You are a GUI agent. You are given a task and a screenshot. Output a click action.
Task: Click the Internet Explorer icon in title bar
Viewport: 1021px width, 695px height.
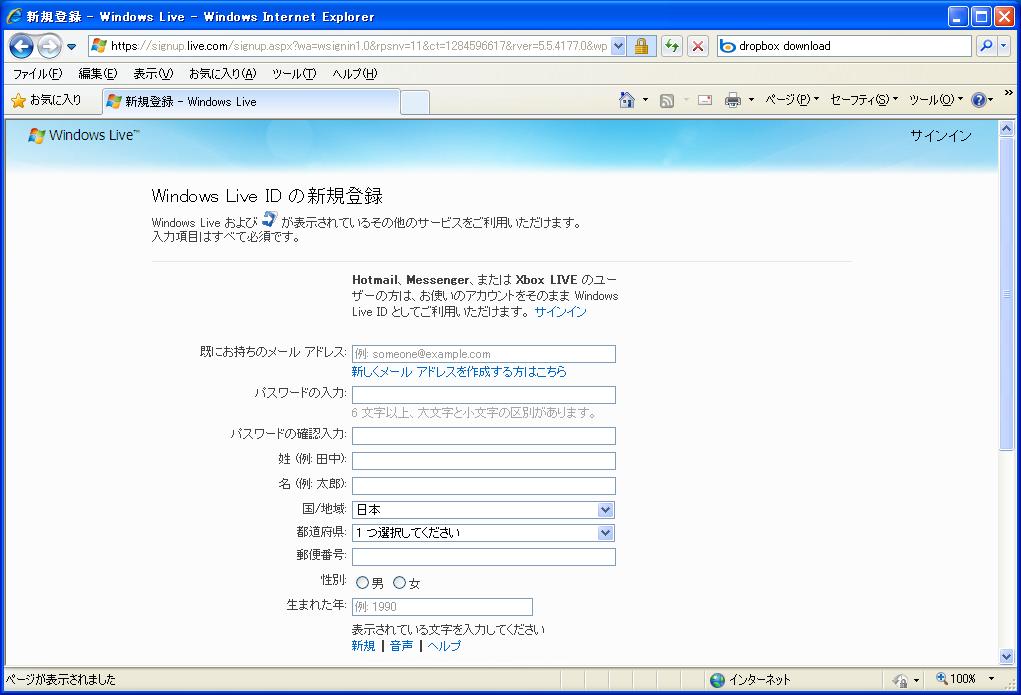14,16
